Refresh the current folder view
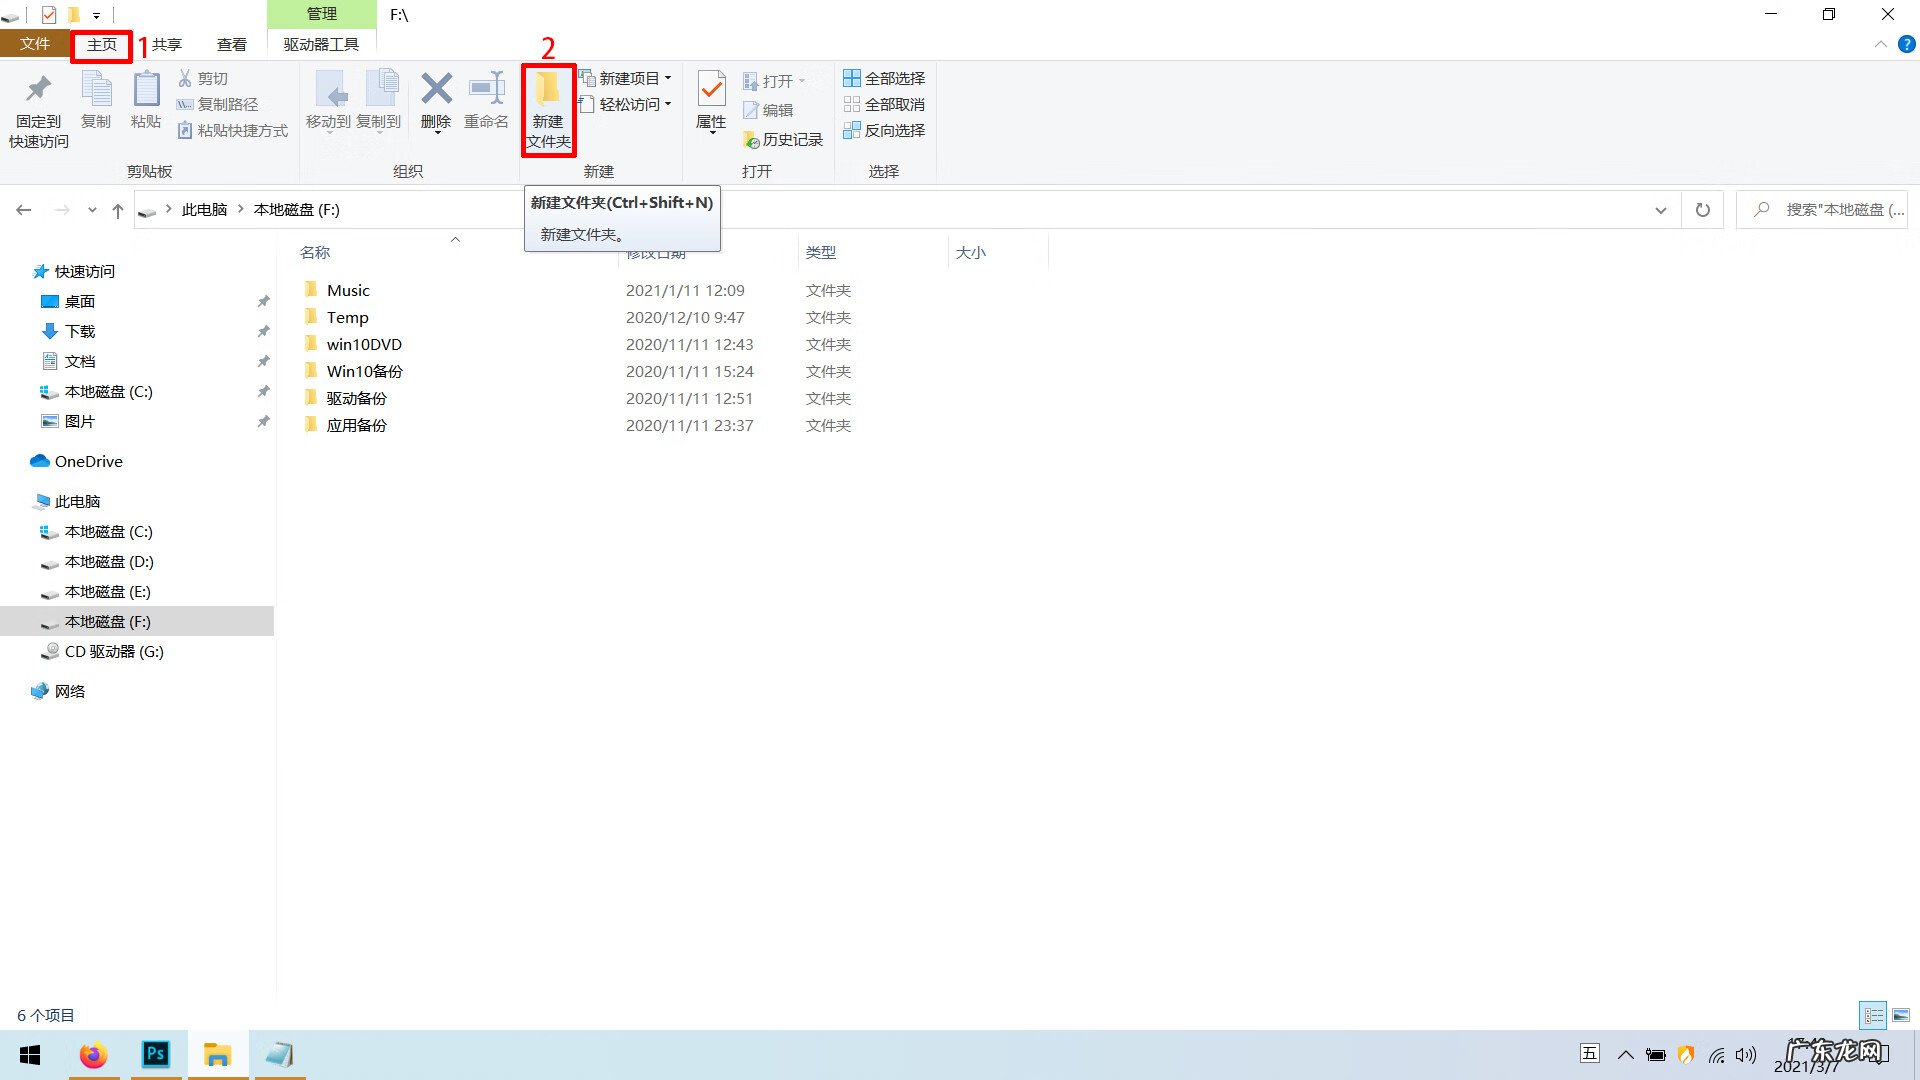1920x1080 pixels. 1702,210
